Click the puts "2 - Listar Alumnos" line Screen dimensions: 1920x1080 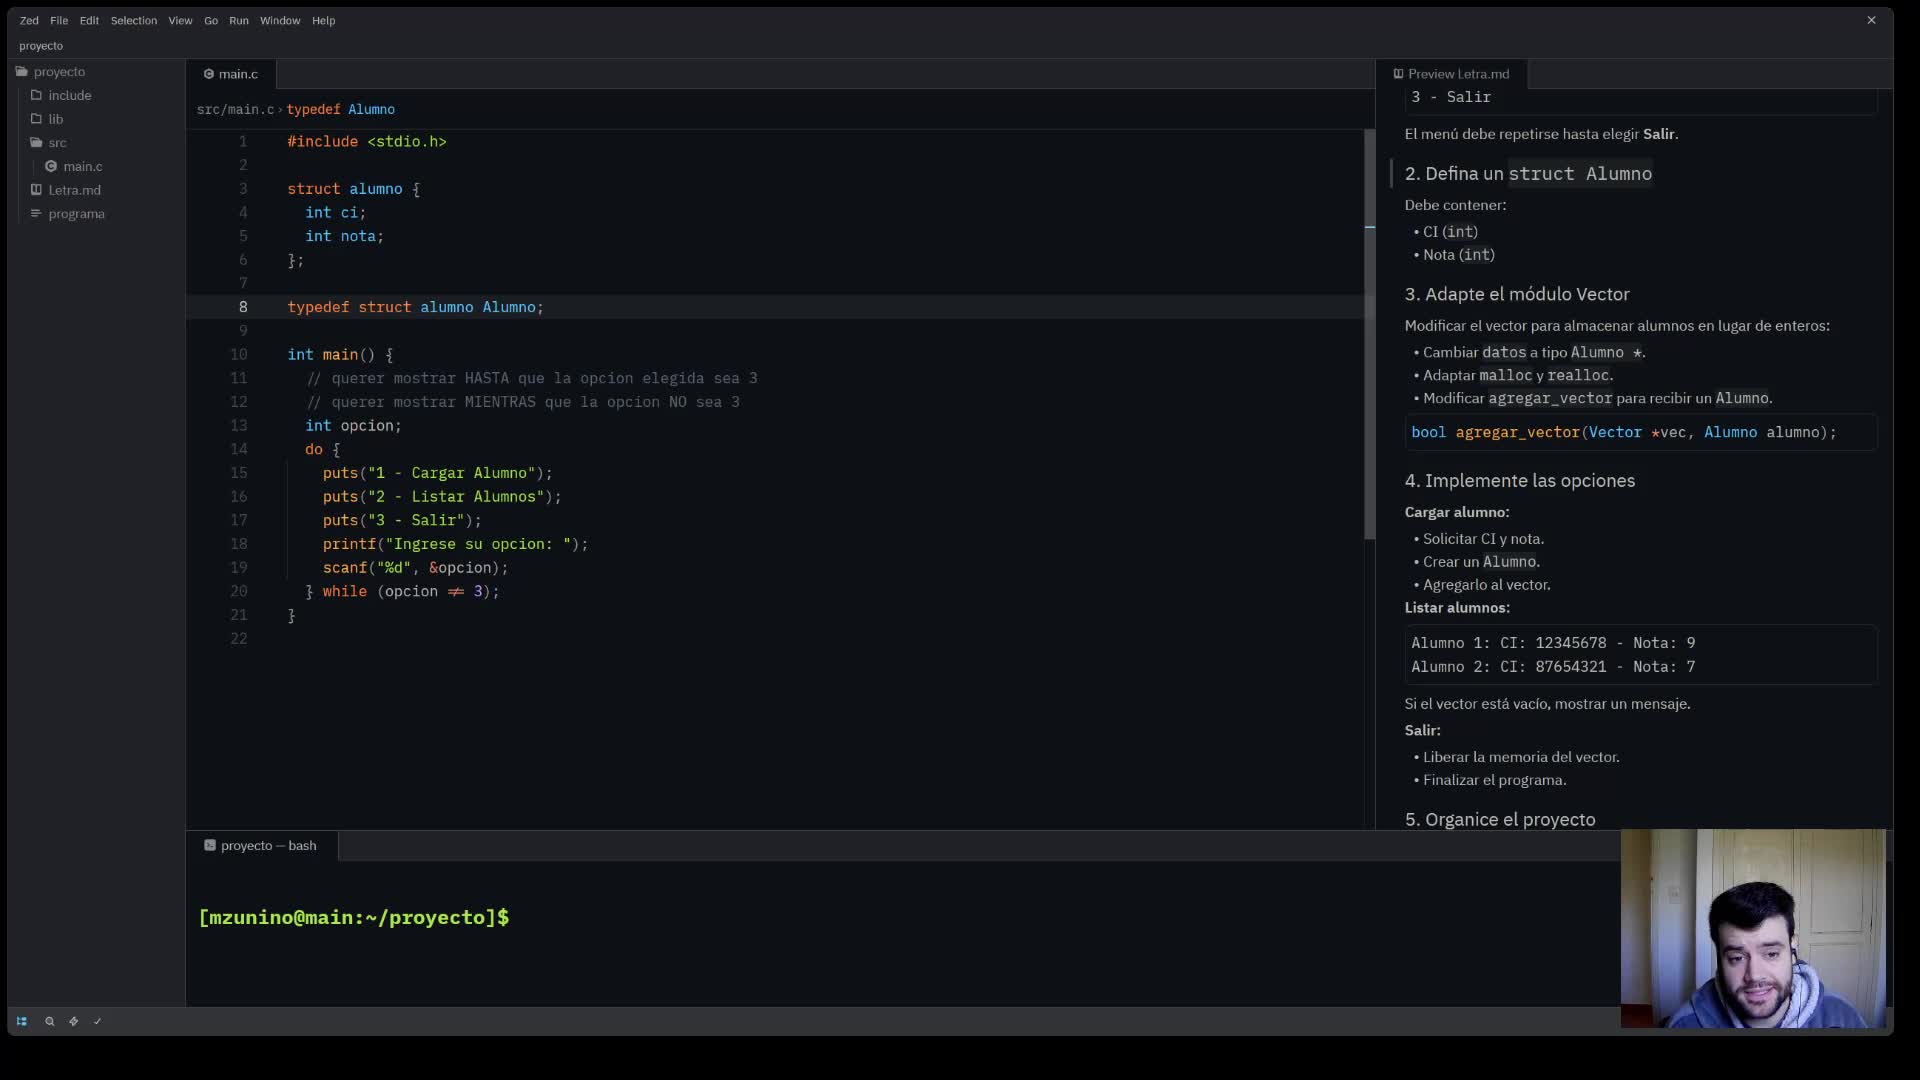442,496
